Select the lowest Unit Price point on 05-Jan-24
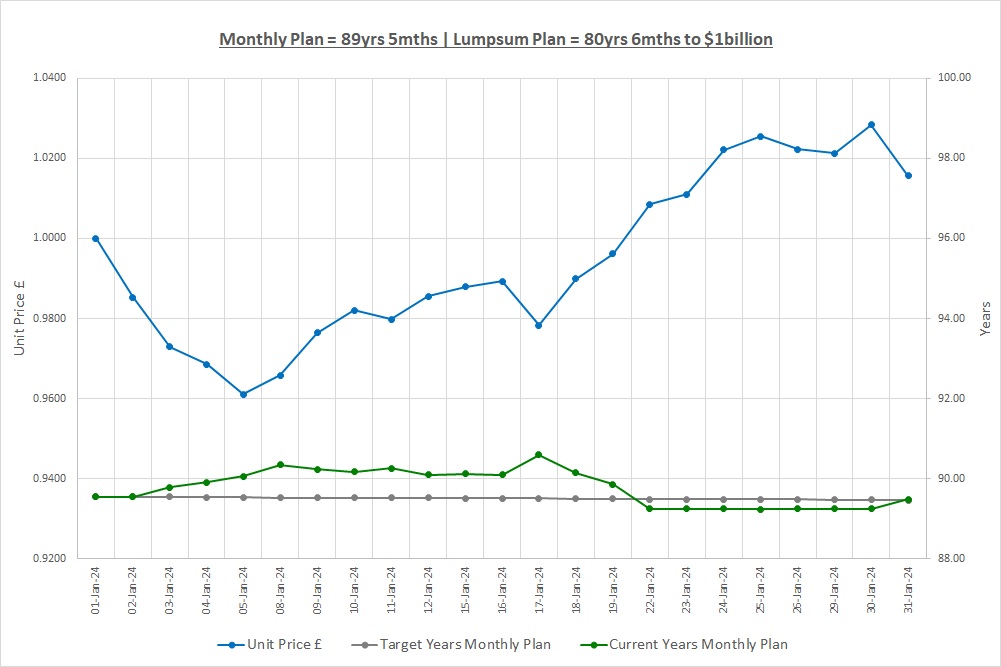 (x=243, y=394)
